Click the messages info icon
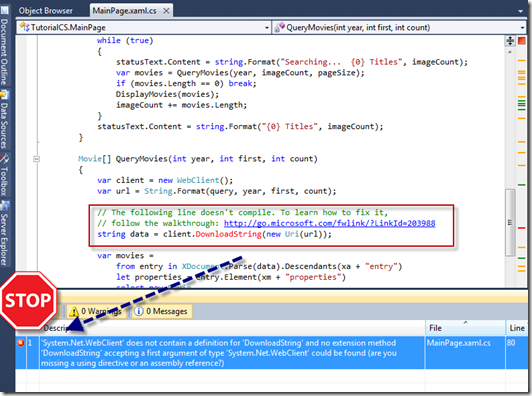 coord(138,311)
